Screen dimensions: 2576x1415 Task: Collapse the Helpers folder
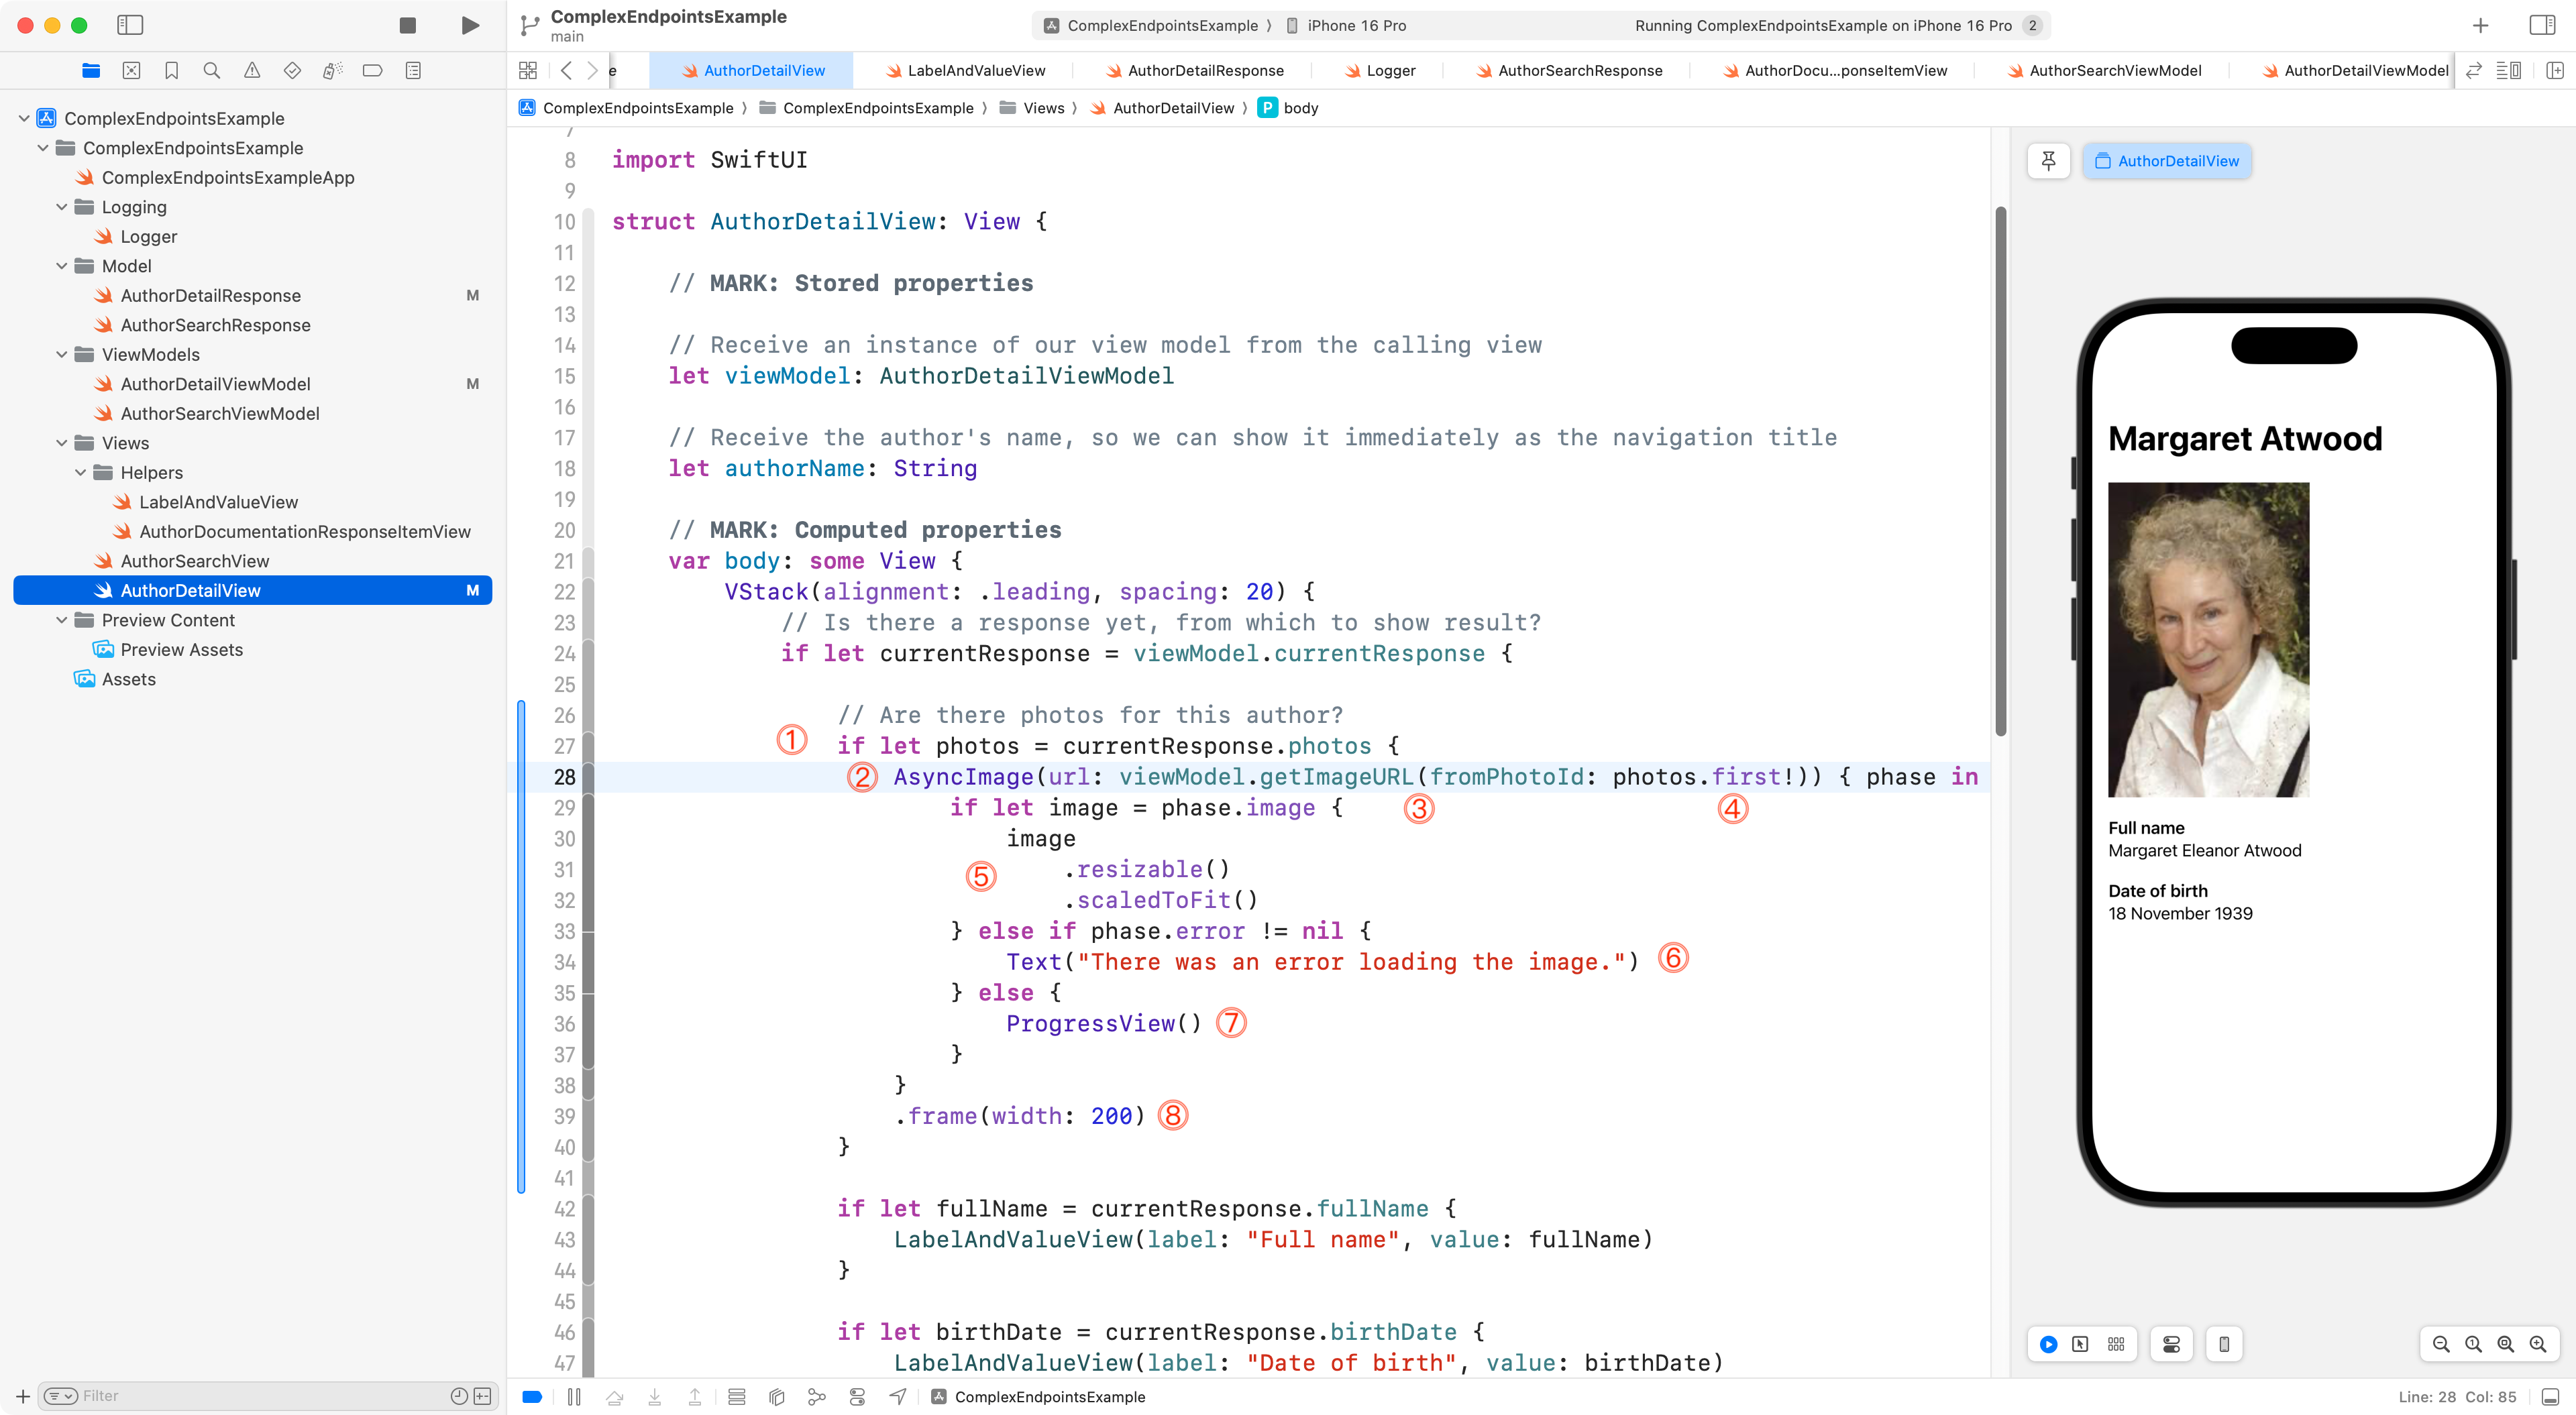click(81, 472)
